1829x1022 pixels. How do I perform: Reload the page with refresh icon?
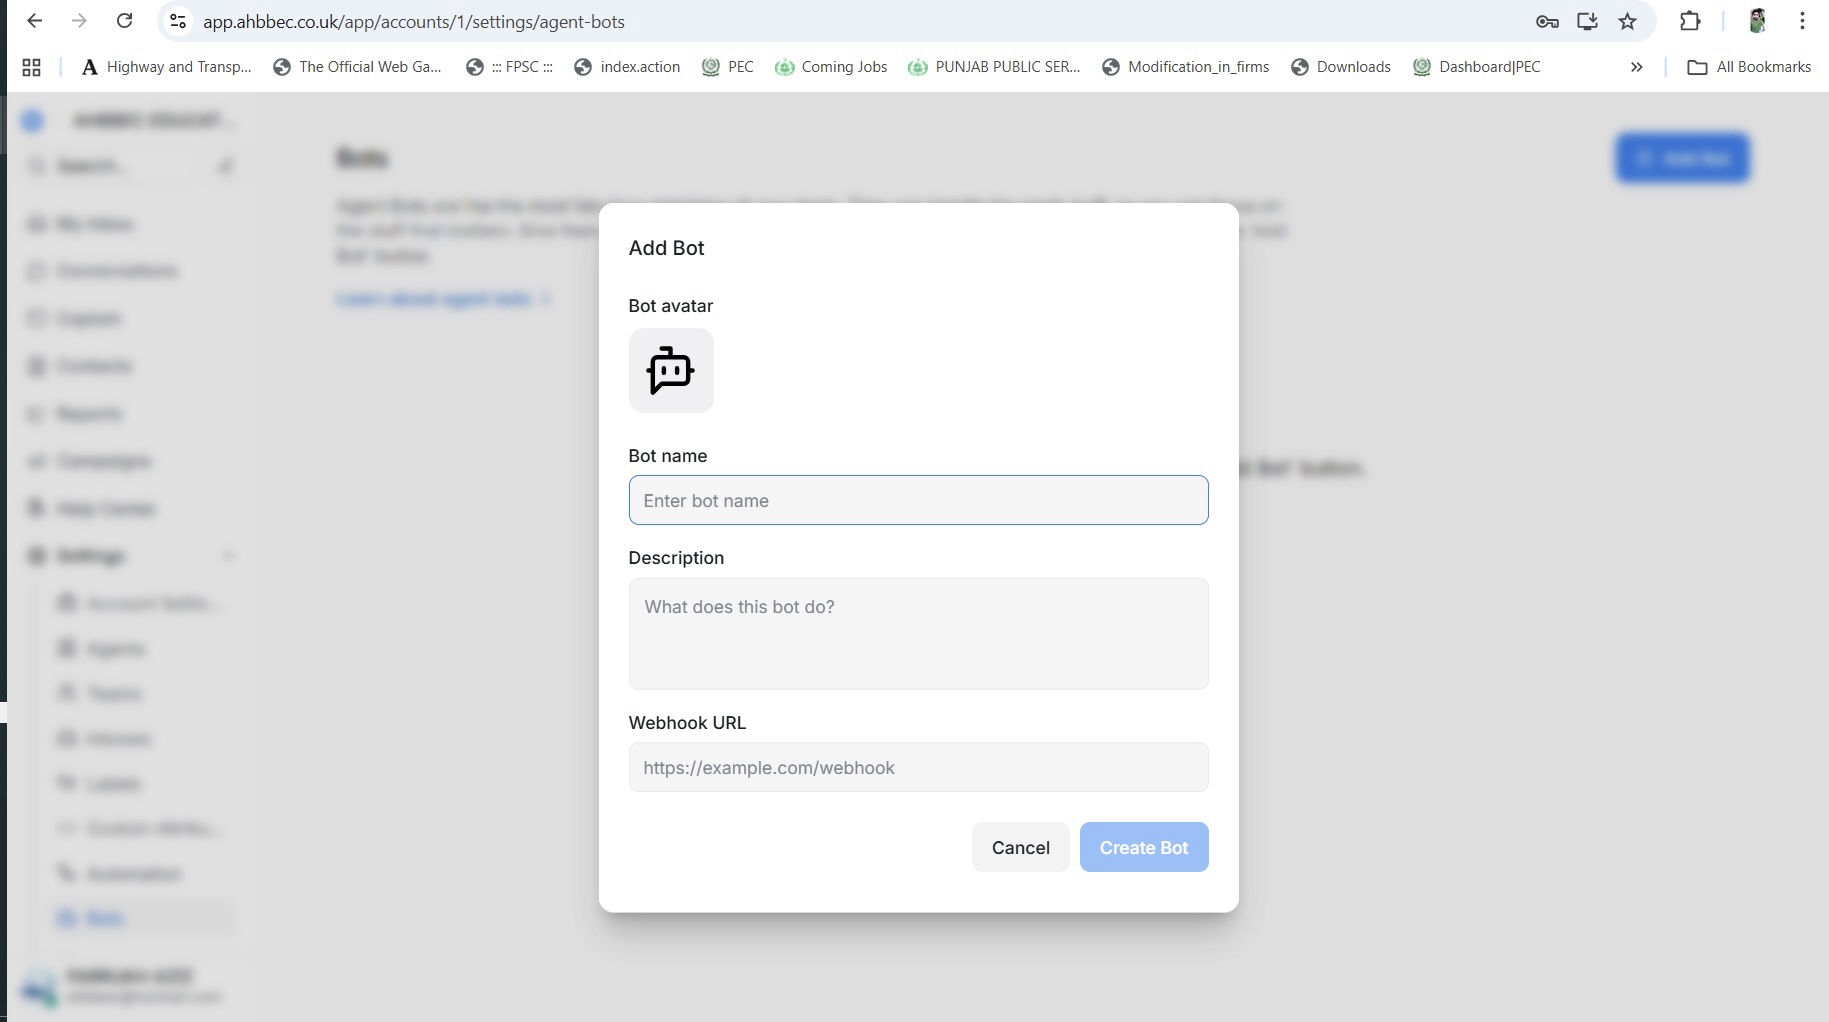tap(124, 21)
